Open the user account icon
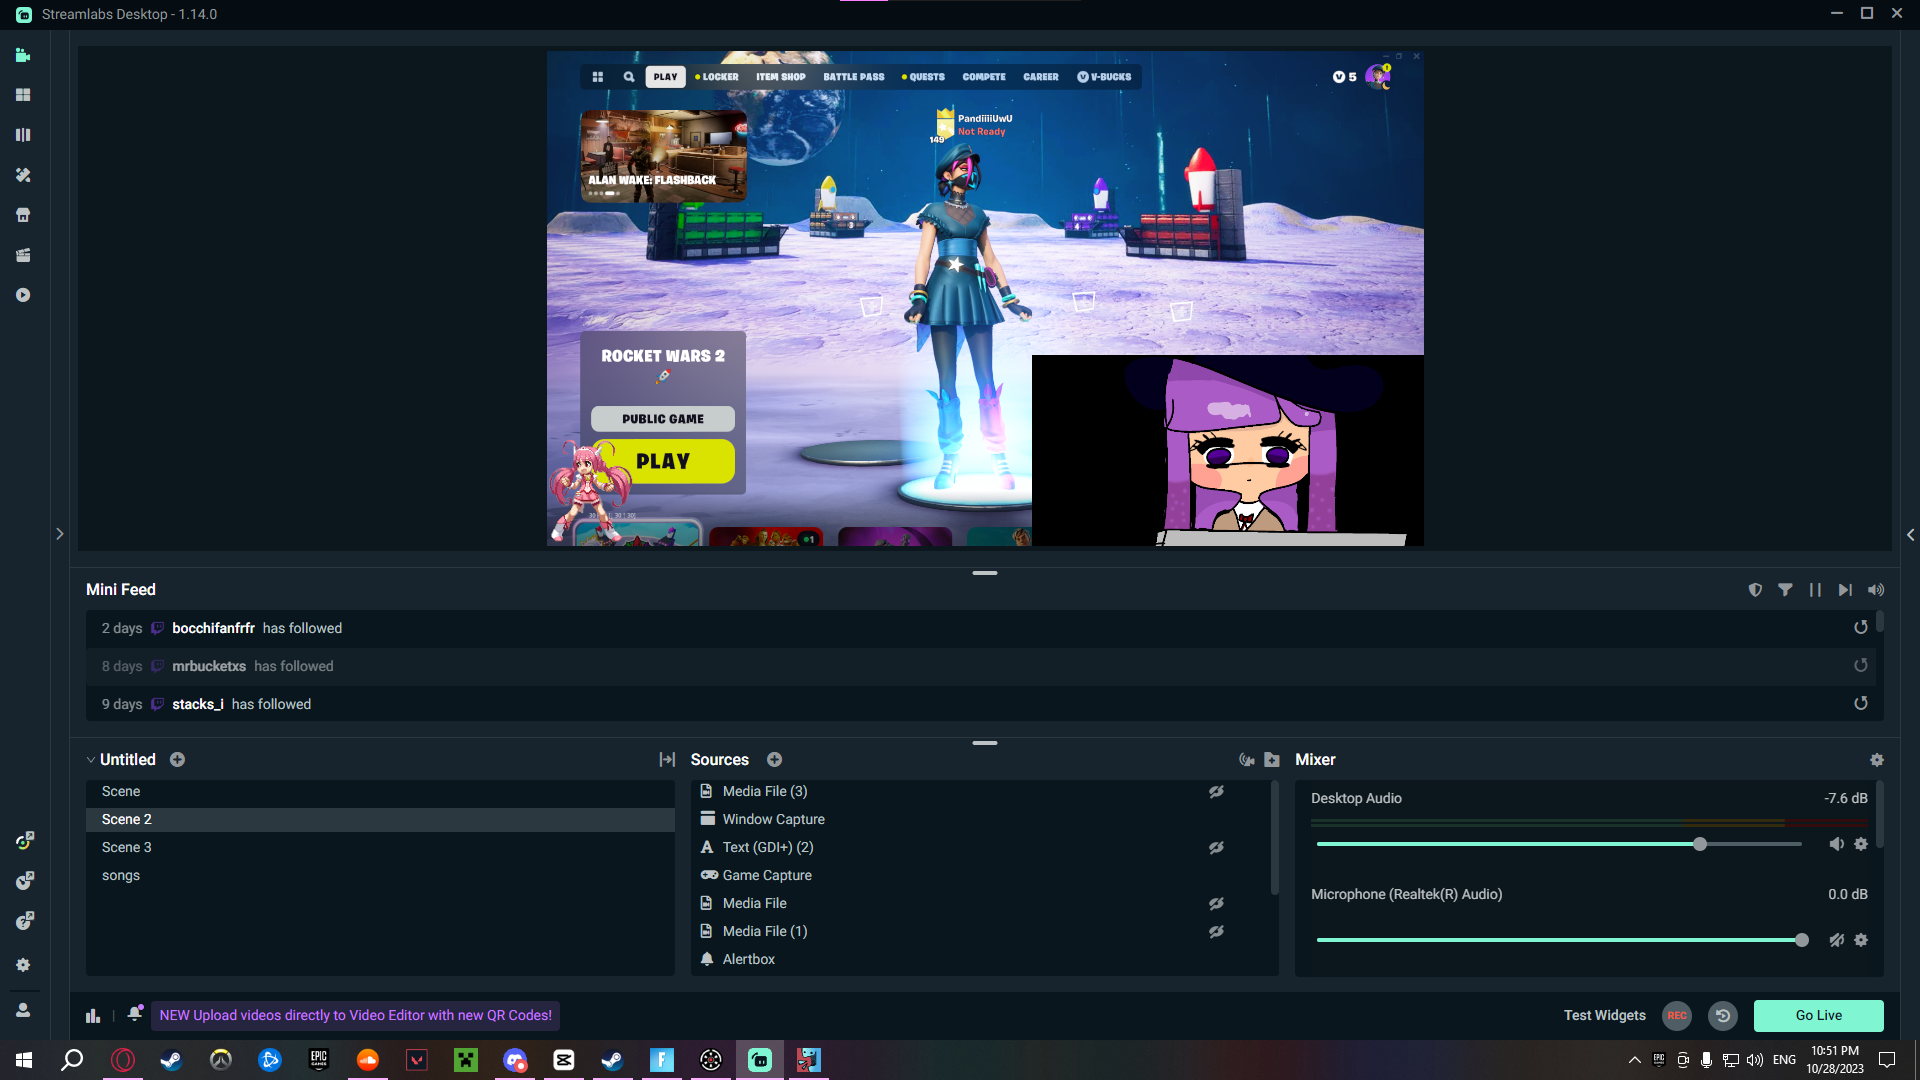 23,1010
